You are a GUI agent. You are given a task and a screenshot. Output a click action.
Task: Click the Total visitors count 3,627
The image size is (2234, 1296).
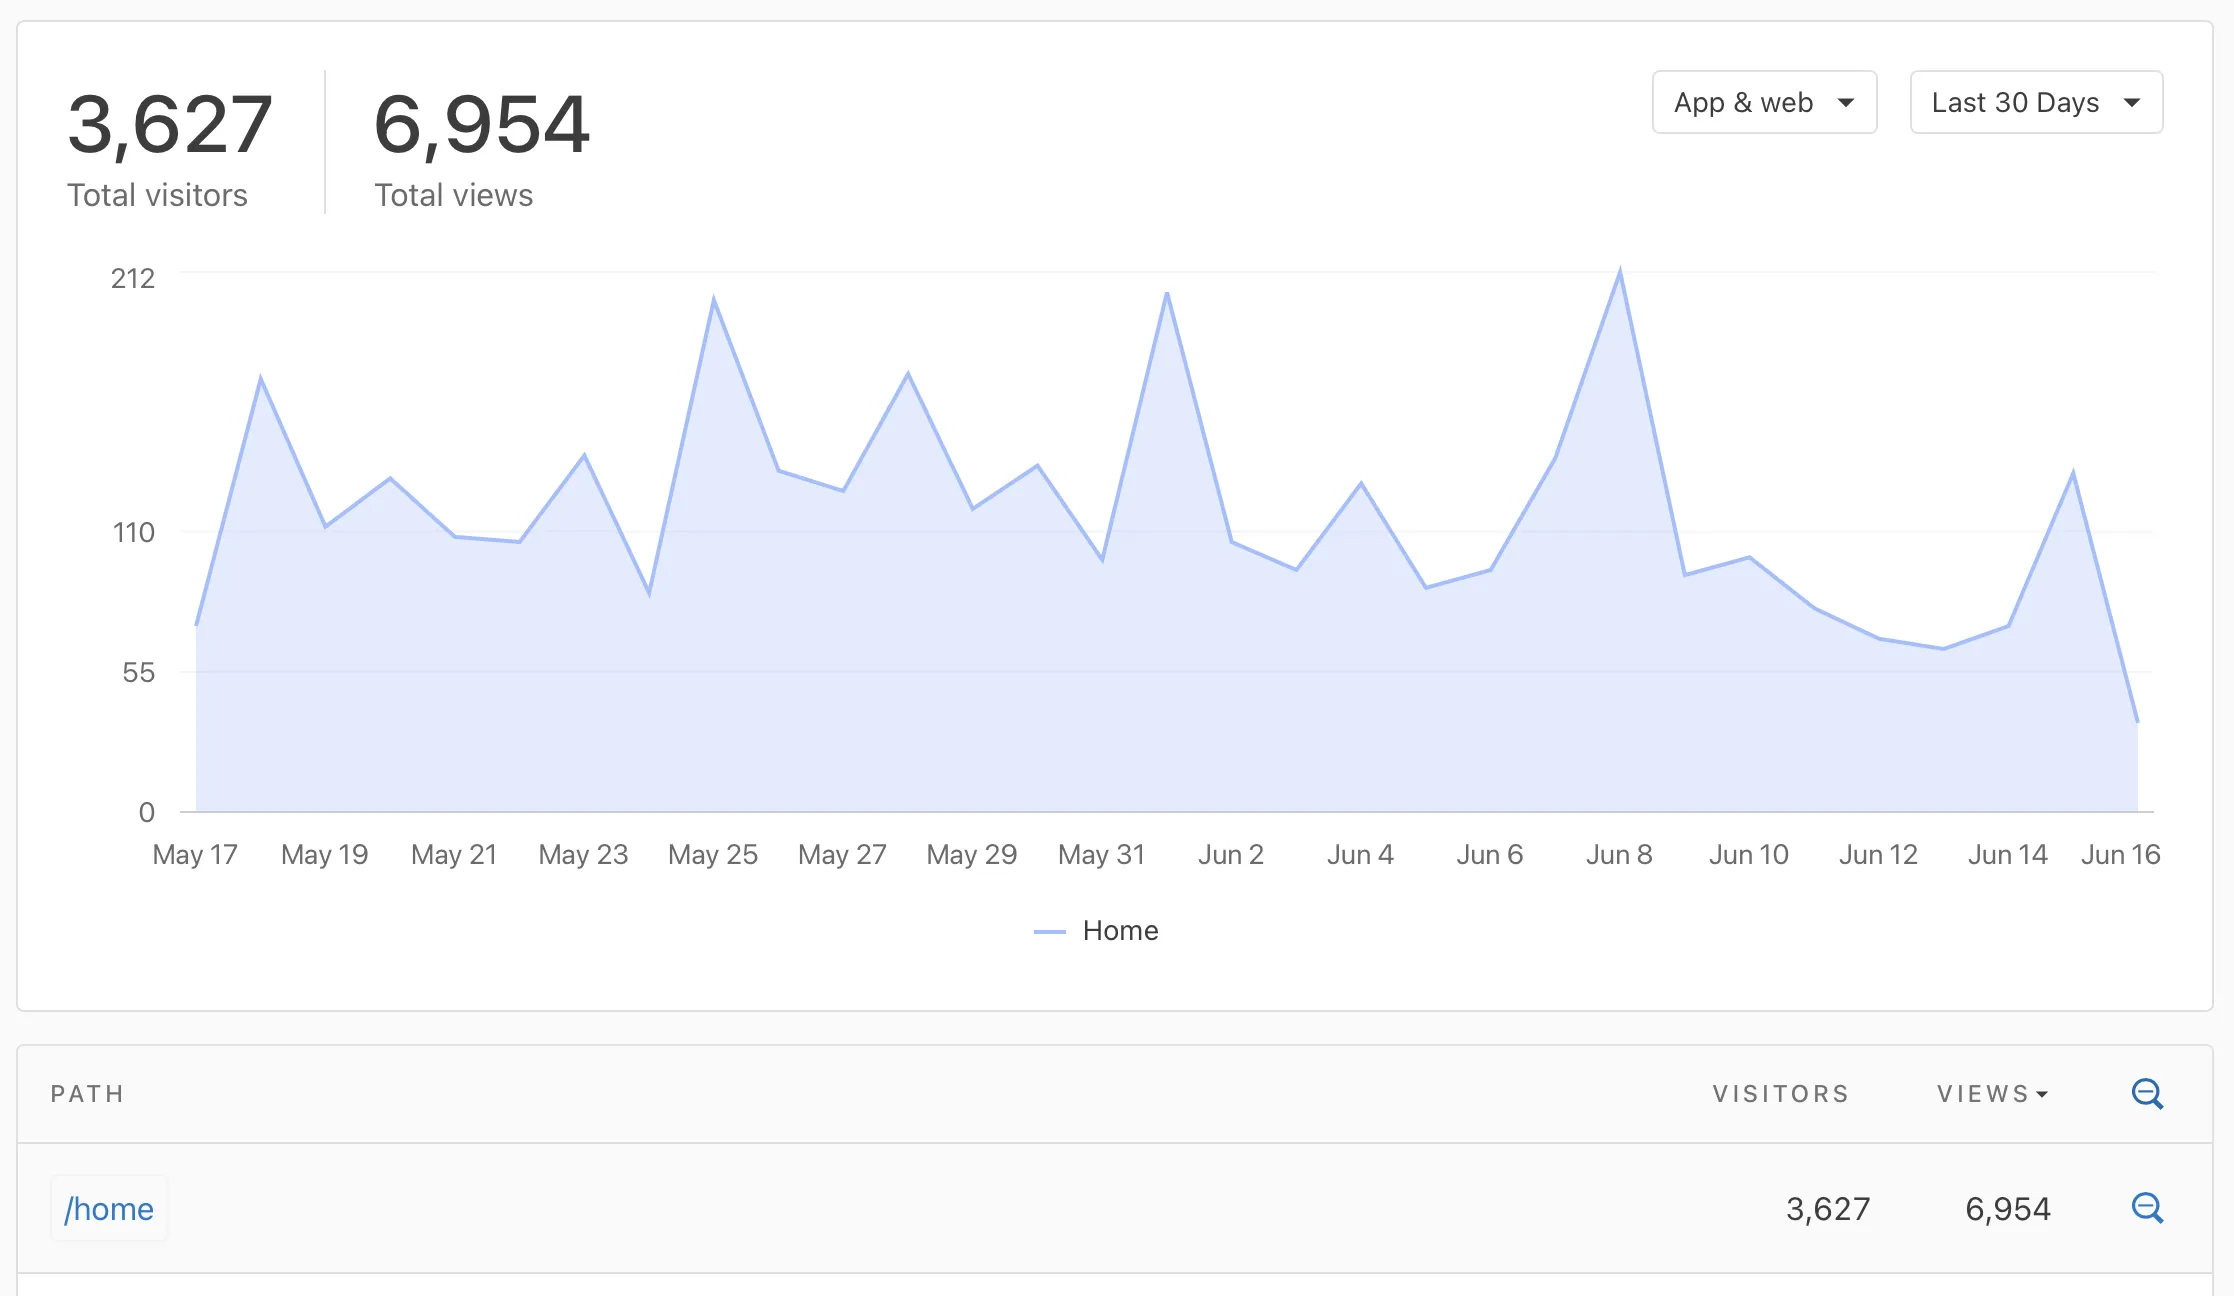170,125
